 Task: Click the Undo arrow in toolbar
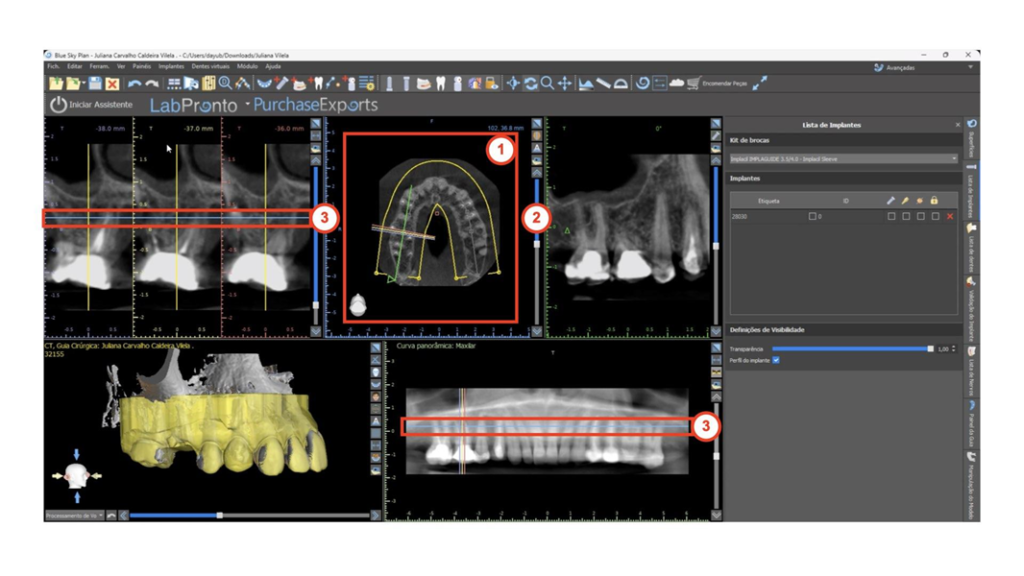(135, 85)
